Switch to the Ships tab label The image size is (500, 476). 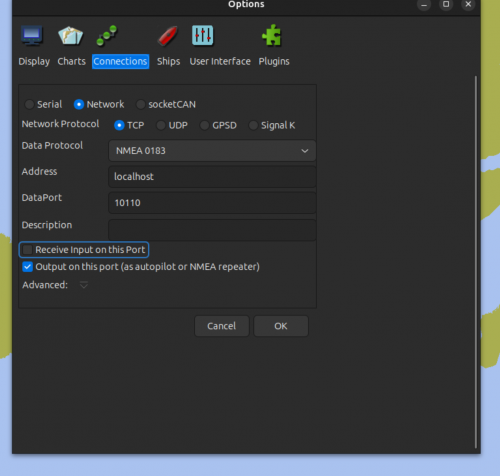(168, 61)
